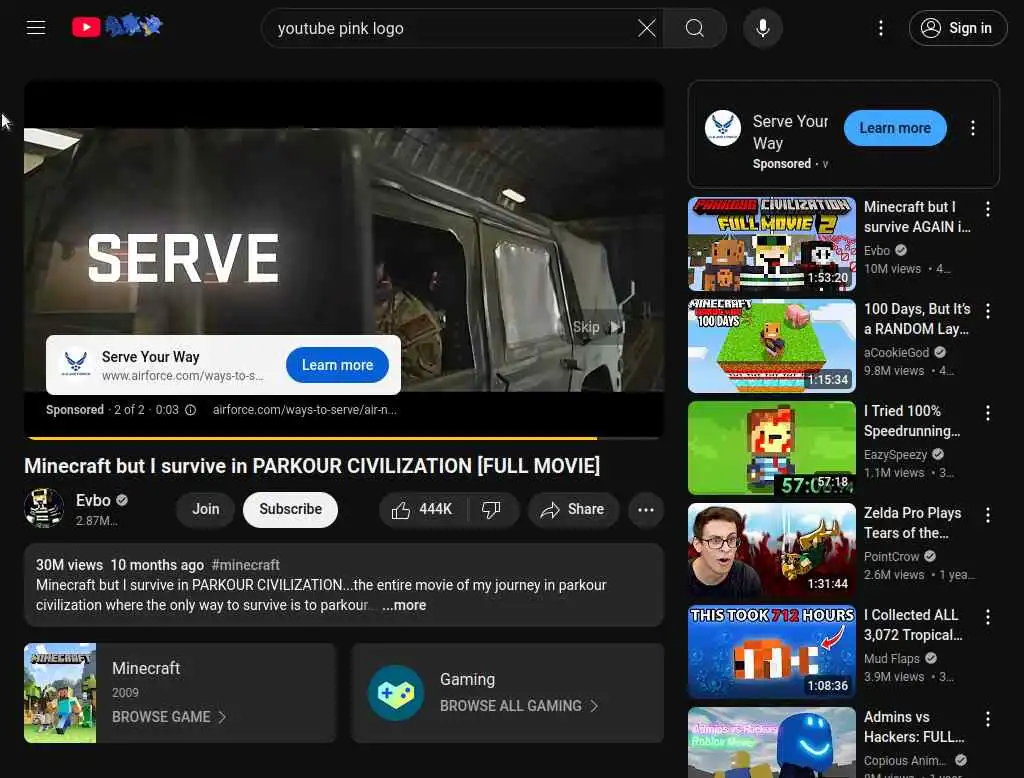
Task: Click Learn more in the sidebar ad card
Action: click(x=895, y=128)
